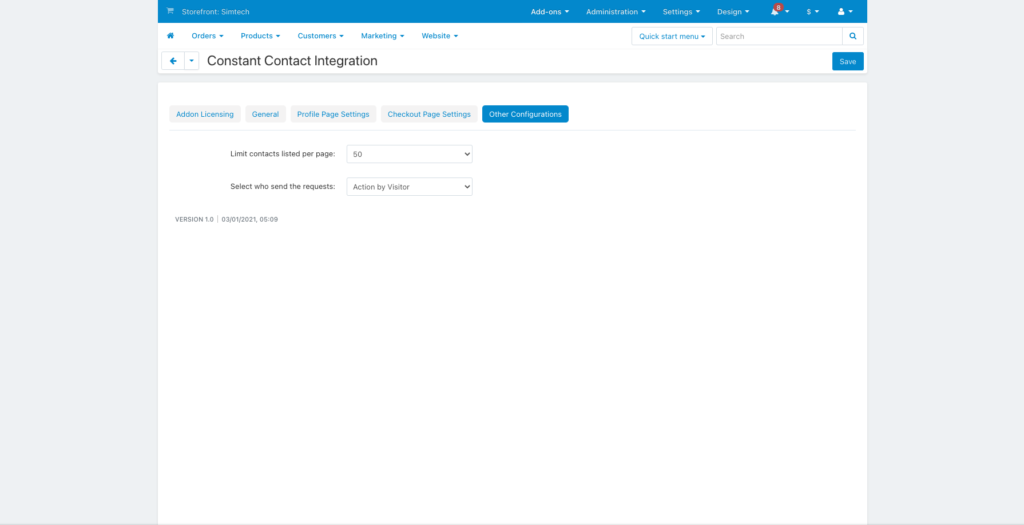The width and height of the screenshot is (1024, 525).
Task: Click the home icon in navigation bar
Action: 170,36
